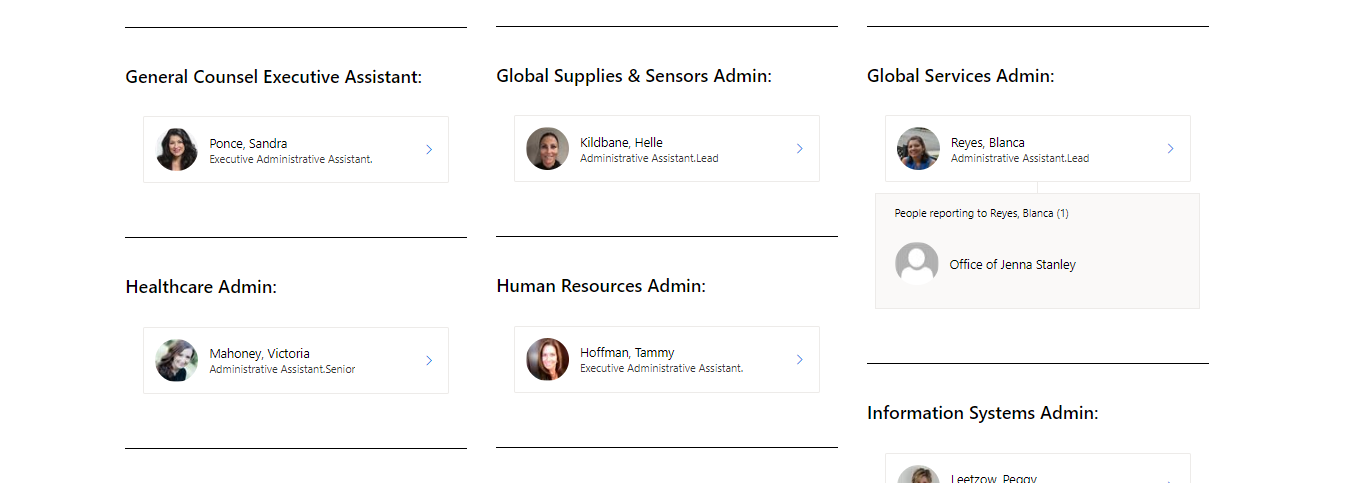This screenshot has width=1359, height=483.
Task: Open the Ponce, Sandra name link
Action: click(x=248, y=143)
